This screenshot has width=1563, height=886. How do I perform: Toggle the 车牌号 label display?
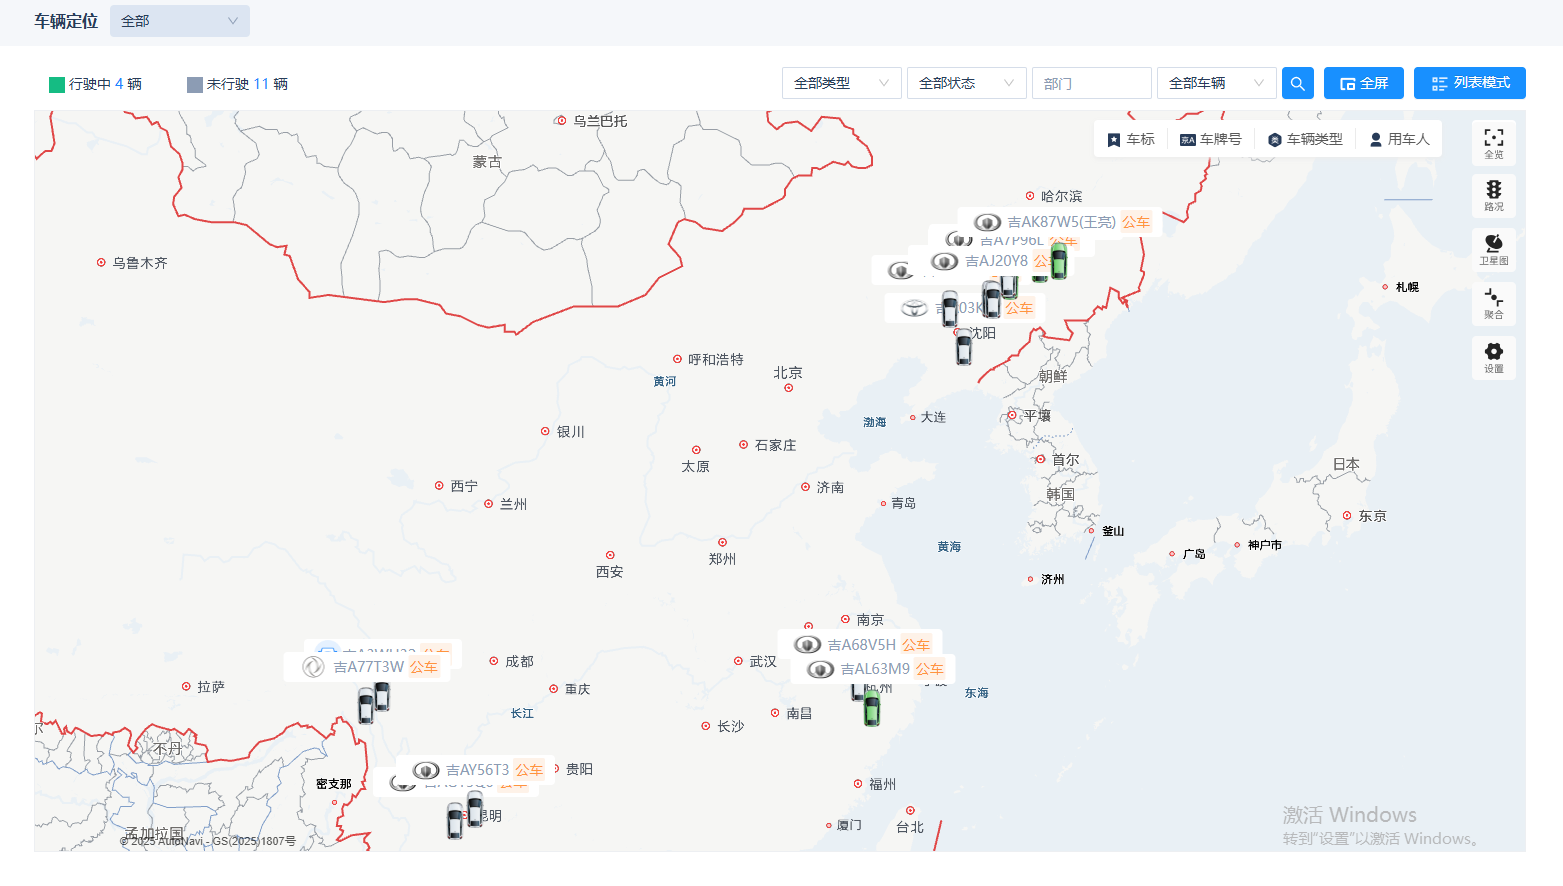tap(1210, 140)
